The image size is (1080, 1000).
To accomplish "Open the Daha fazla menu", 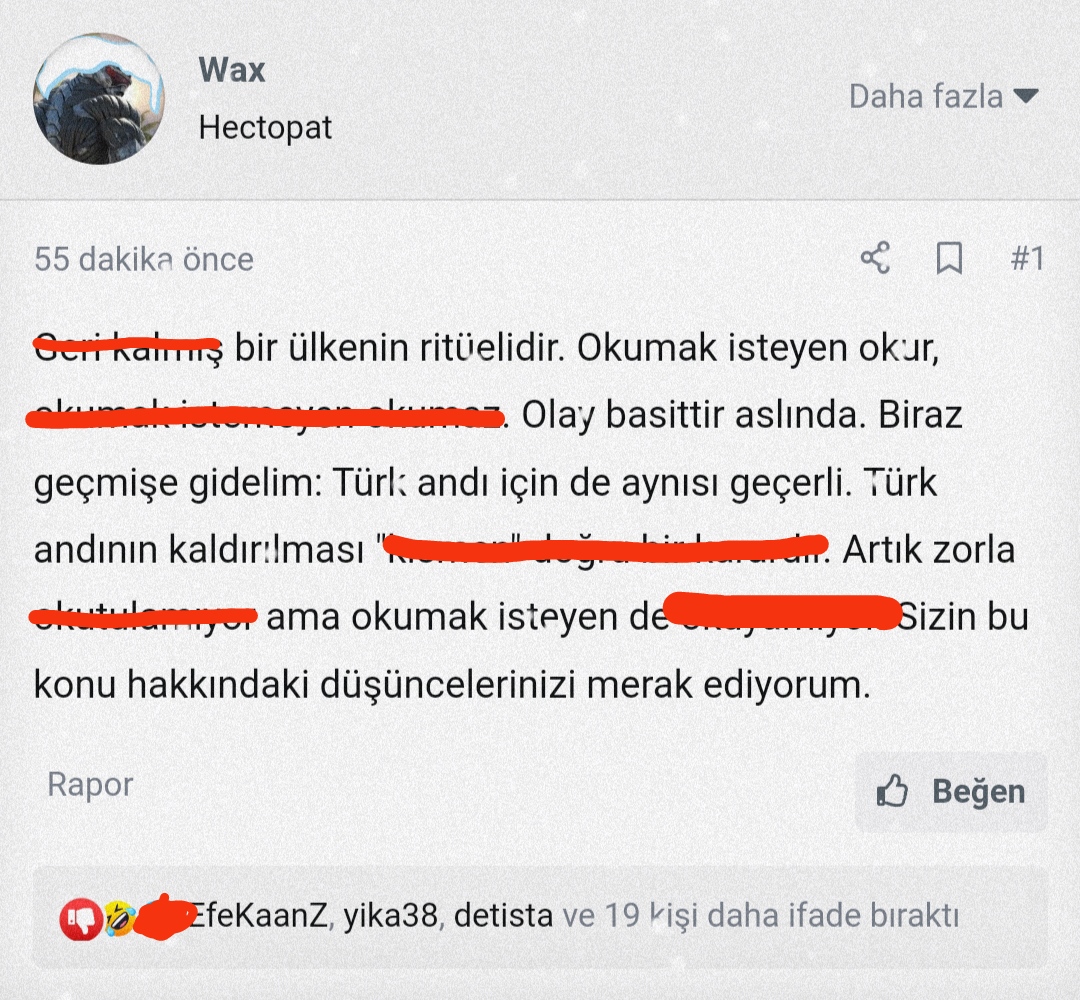I will pos(944,96).
